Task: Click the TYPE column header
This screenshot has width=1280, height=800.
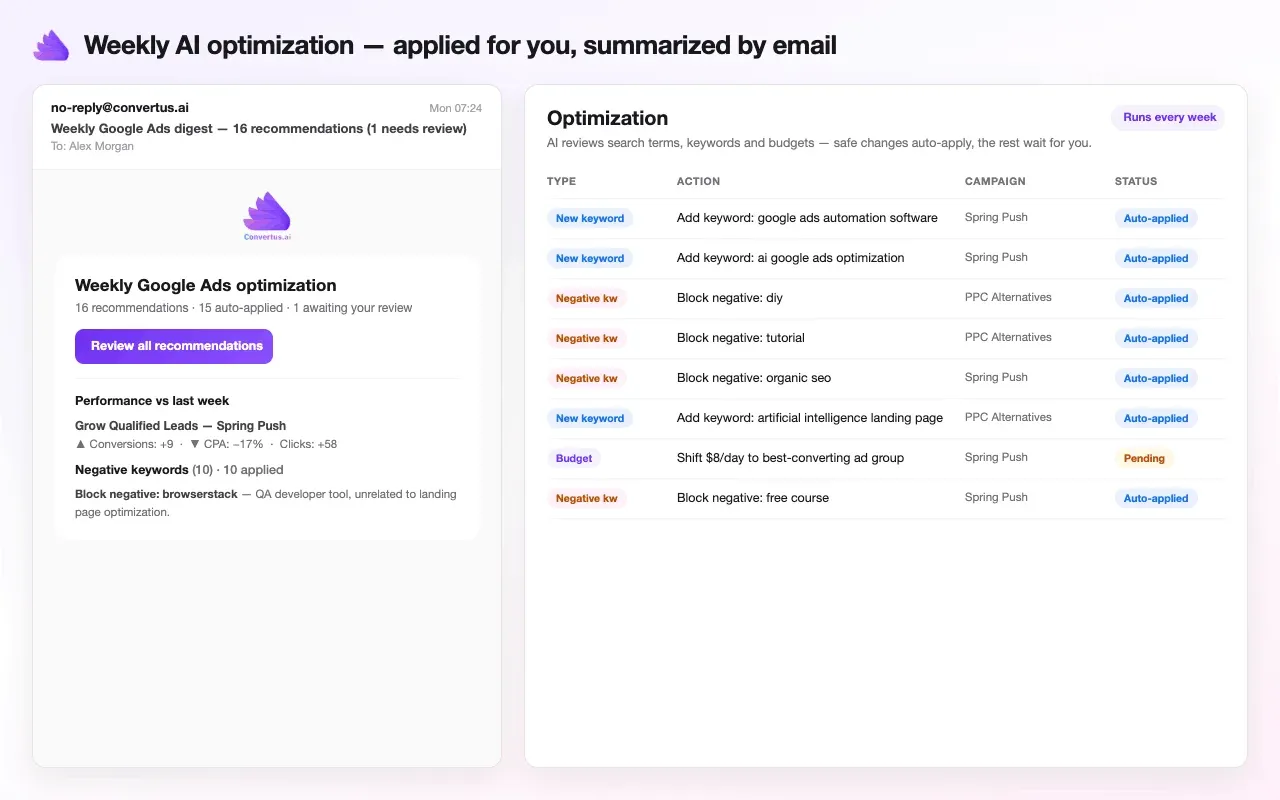Action: (x=562, y=182)
